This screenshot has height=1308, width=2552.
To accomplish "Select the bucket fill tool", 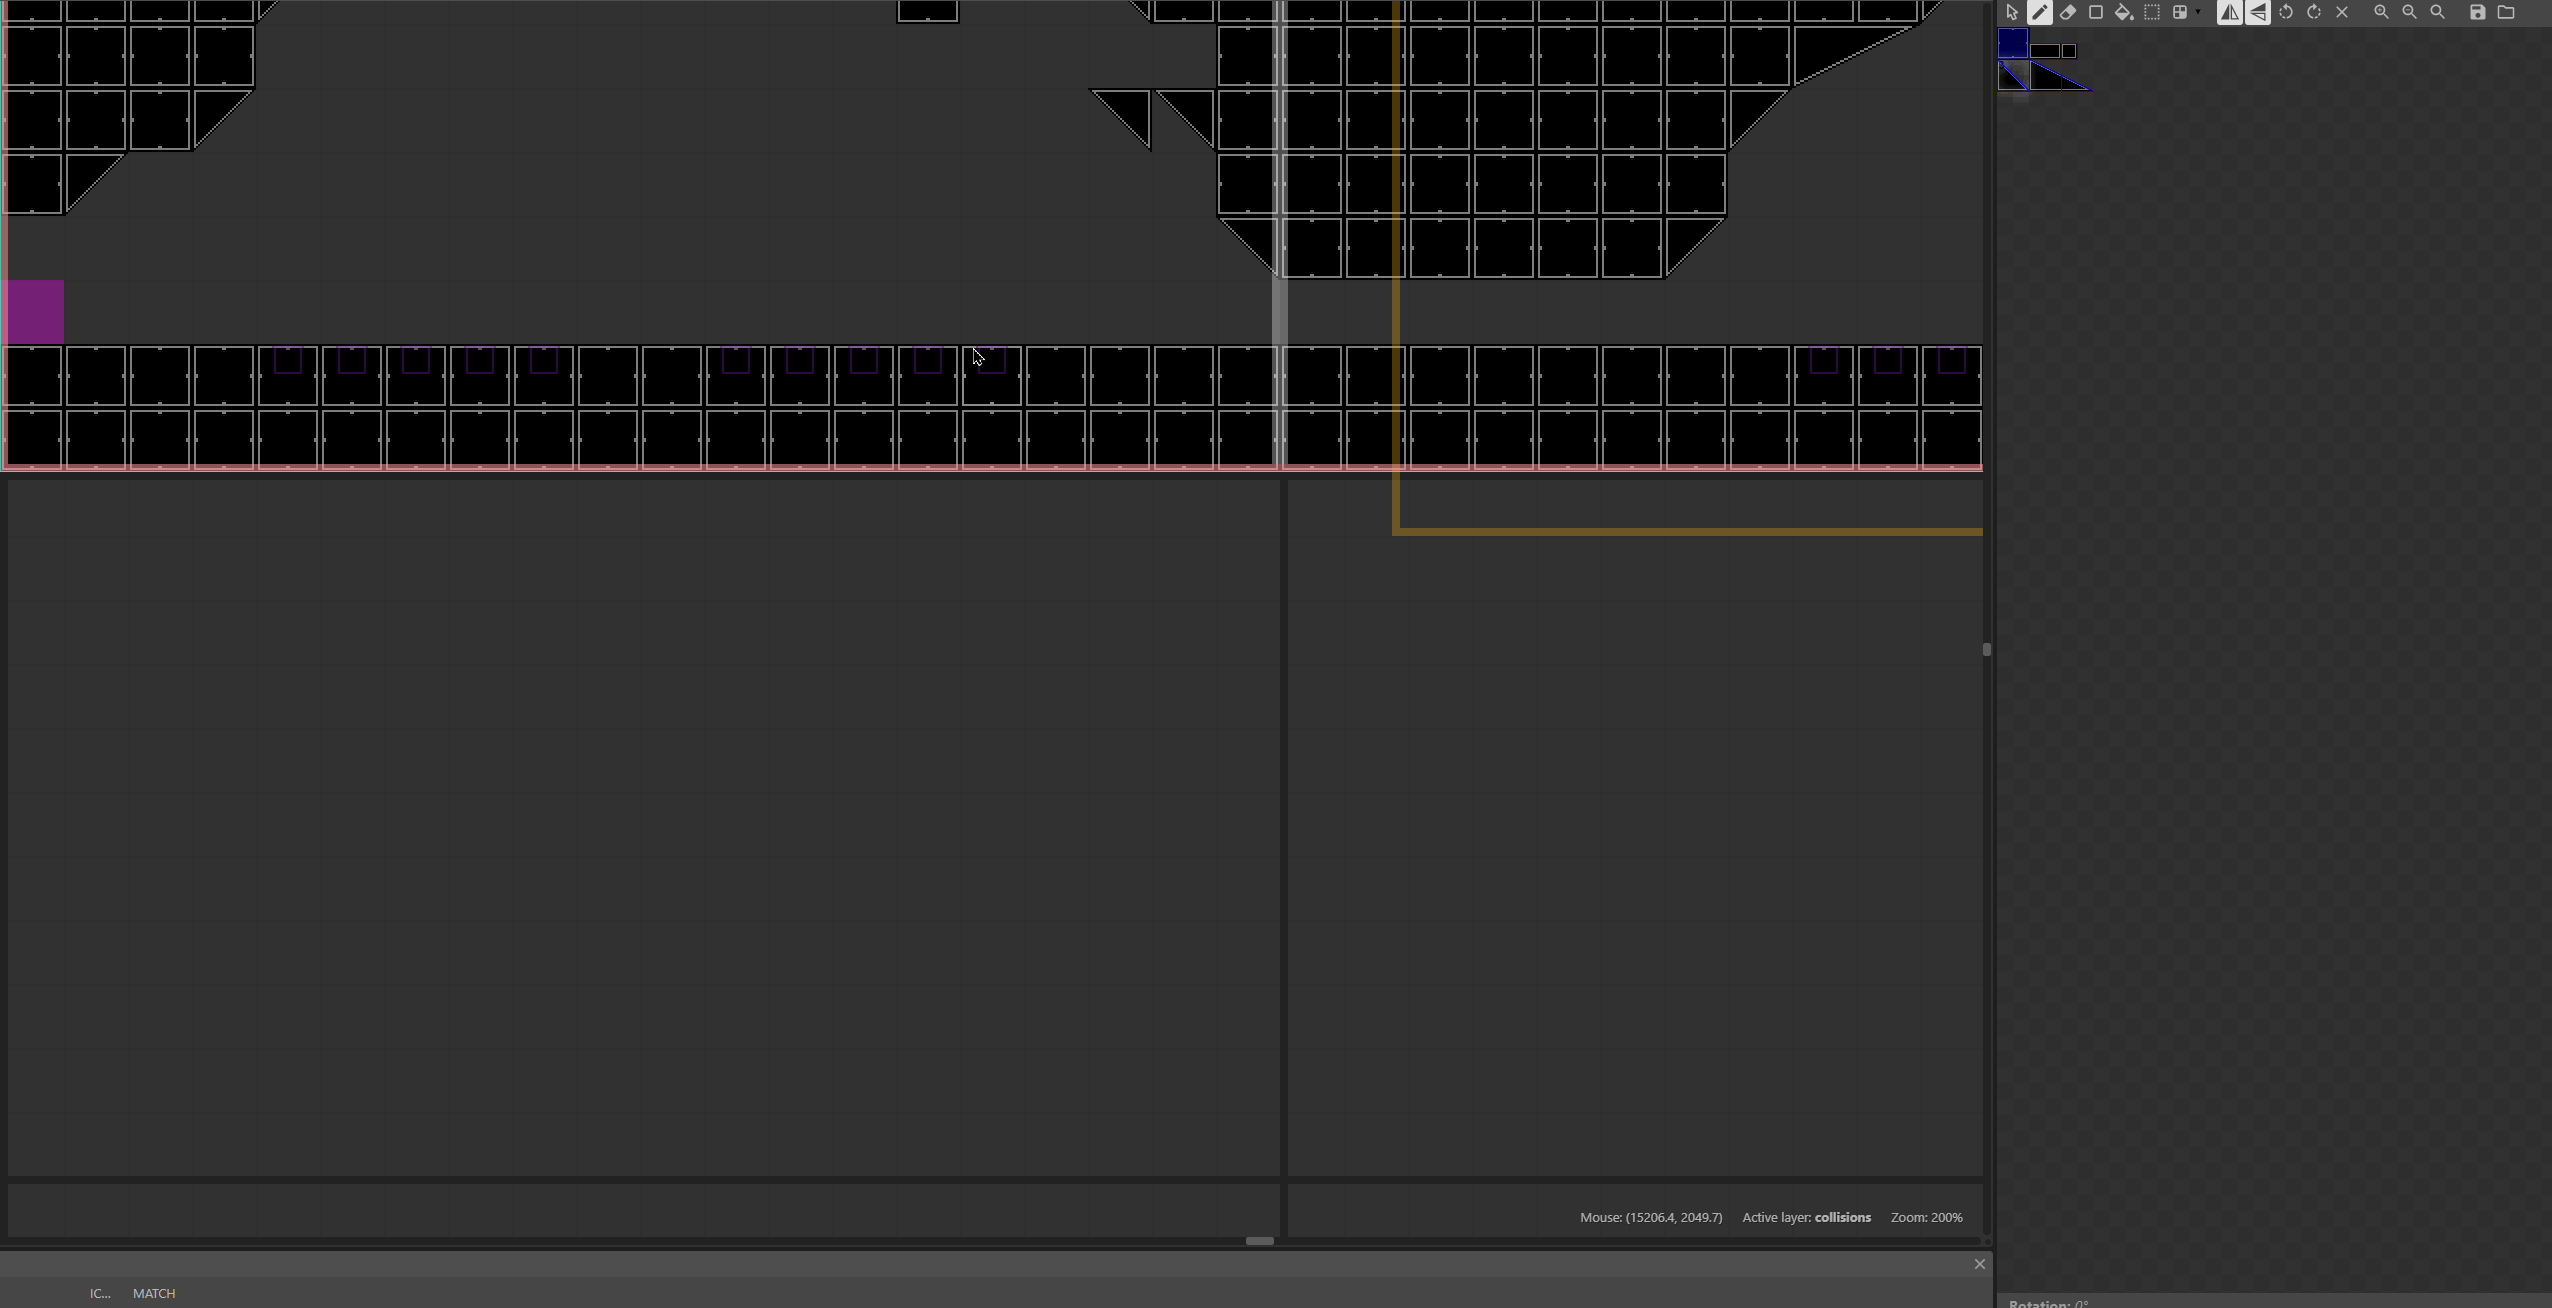I will tap(2122, 12).
